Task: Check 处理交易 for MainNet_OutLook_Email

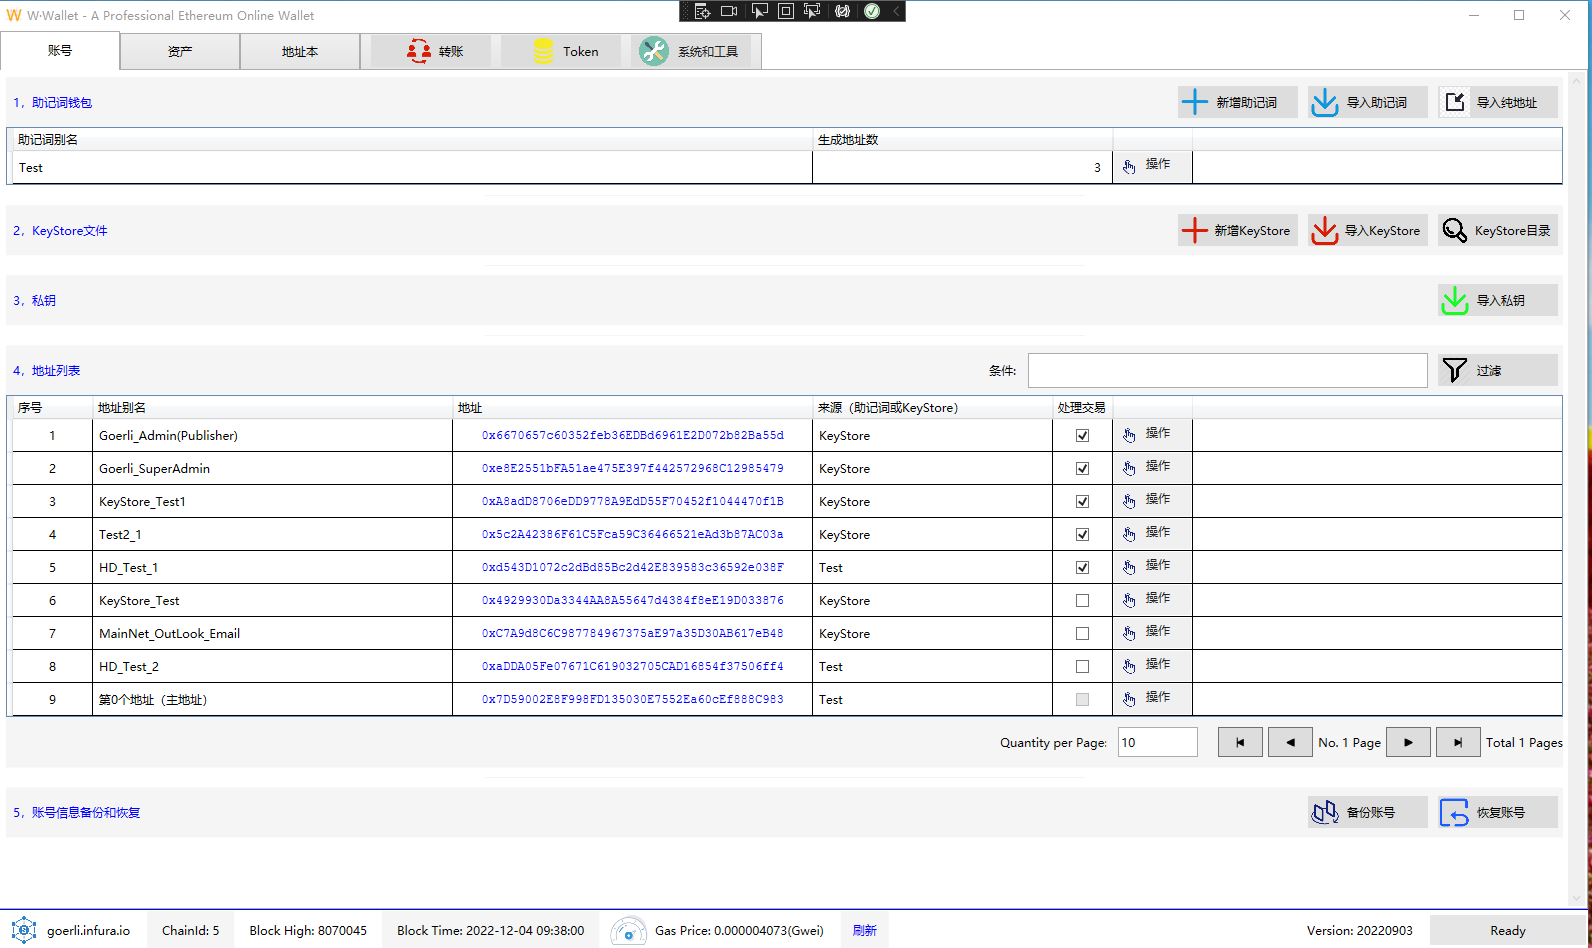Action: coord(1082,633)
